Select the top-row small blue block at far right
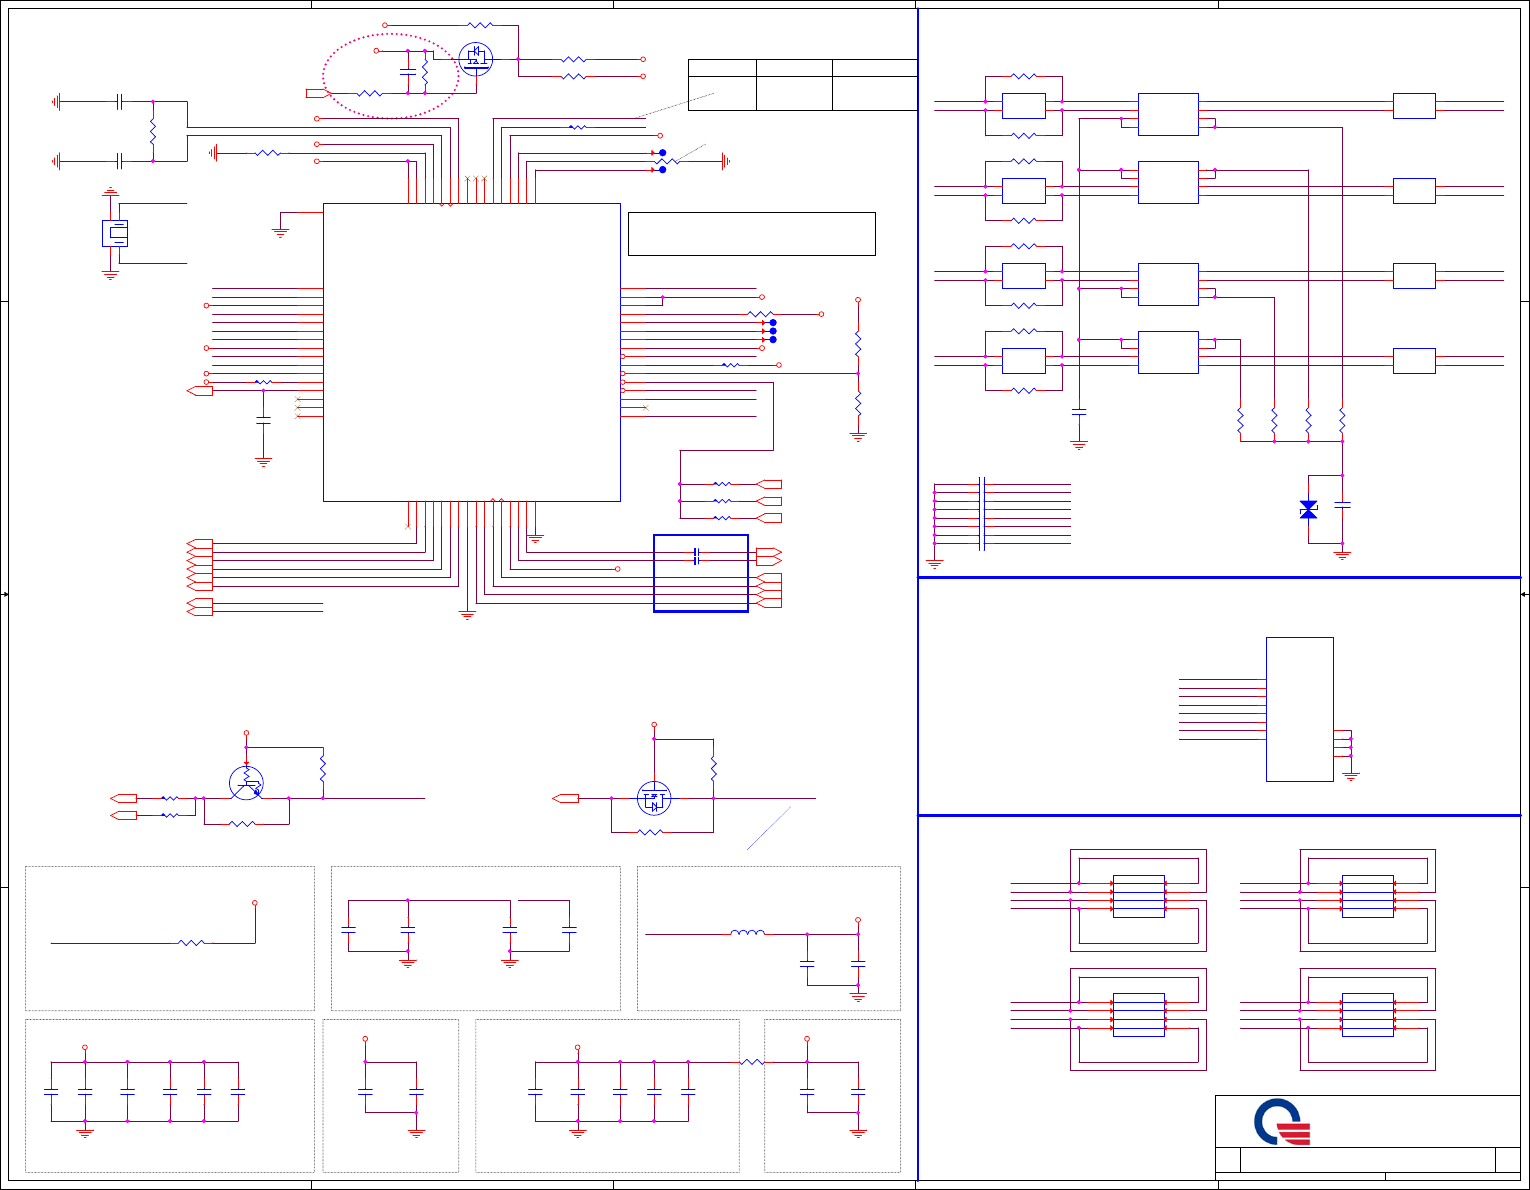This screenshot has height=1190, width=1530. click(x=1414, y=106)
